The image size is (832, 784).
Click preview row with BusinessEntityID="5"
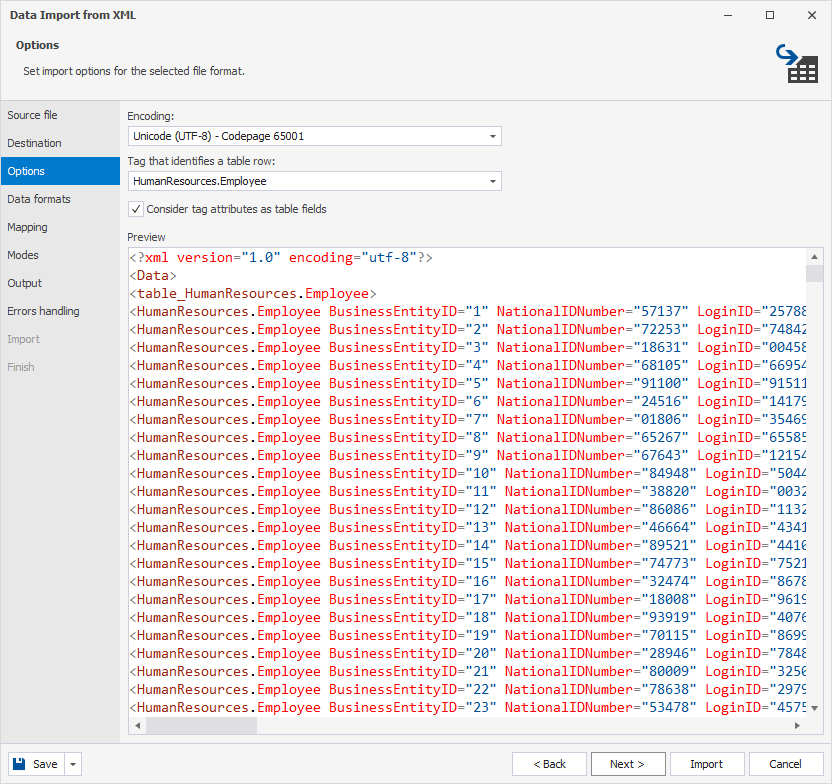467,384
